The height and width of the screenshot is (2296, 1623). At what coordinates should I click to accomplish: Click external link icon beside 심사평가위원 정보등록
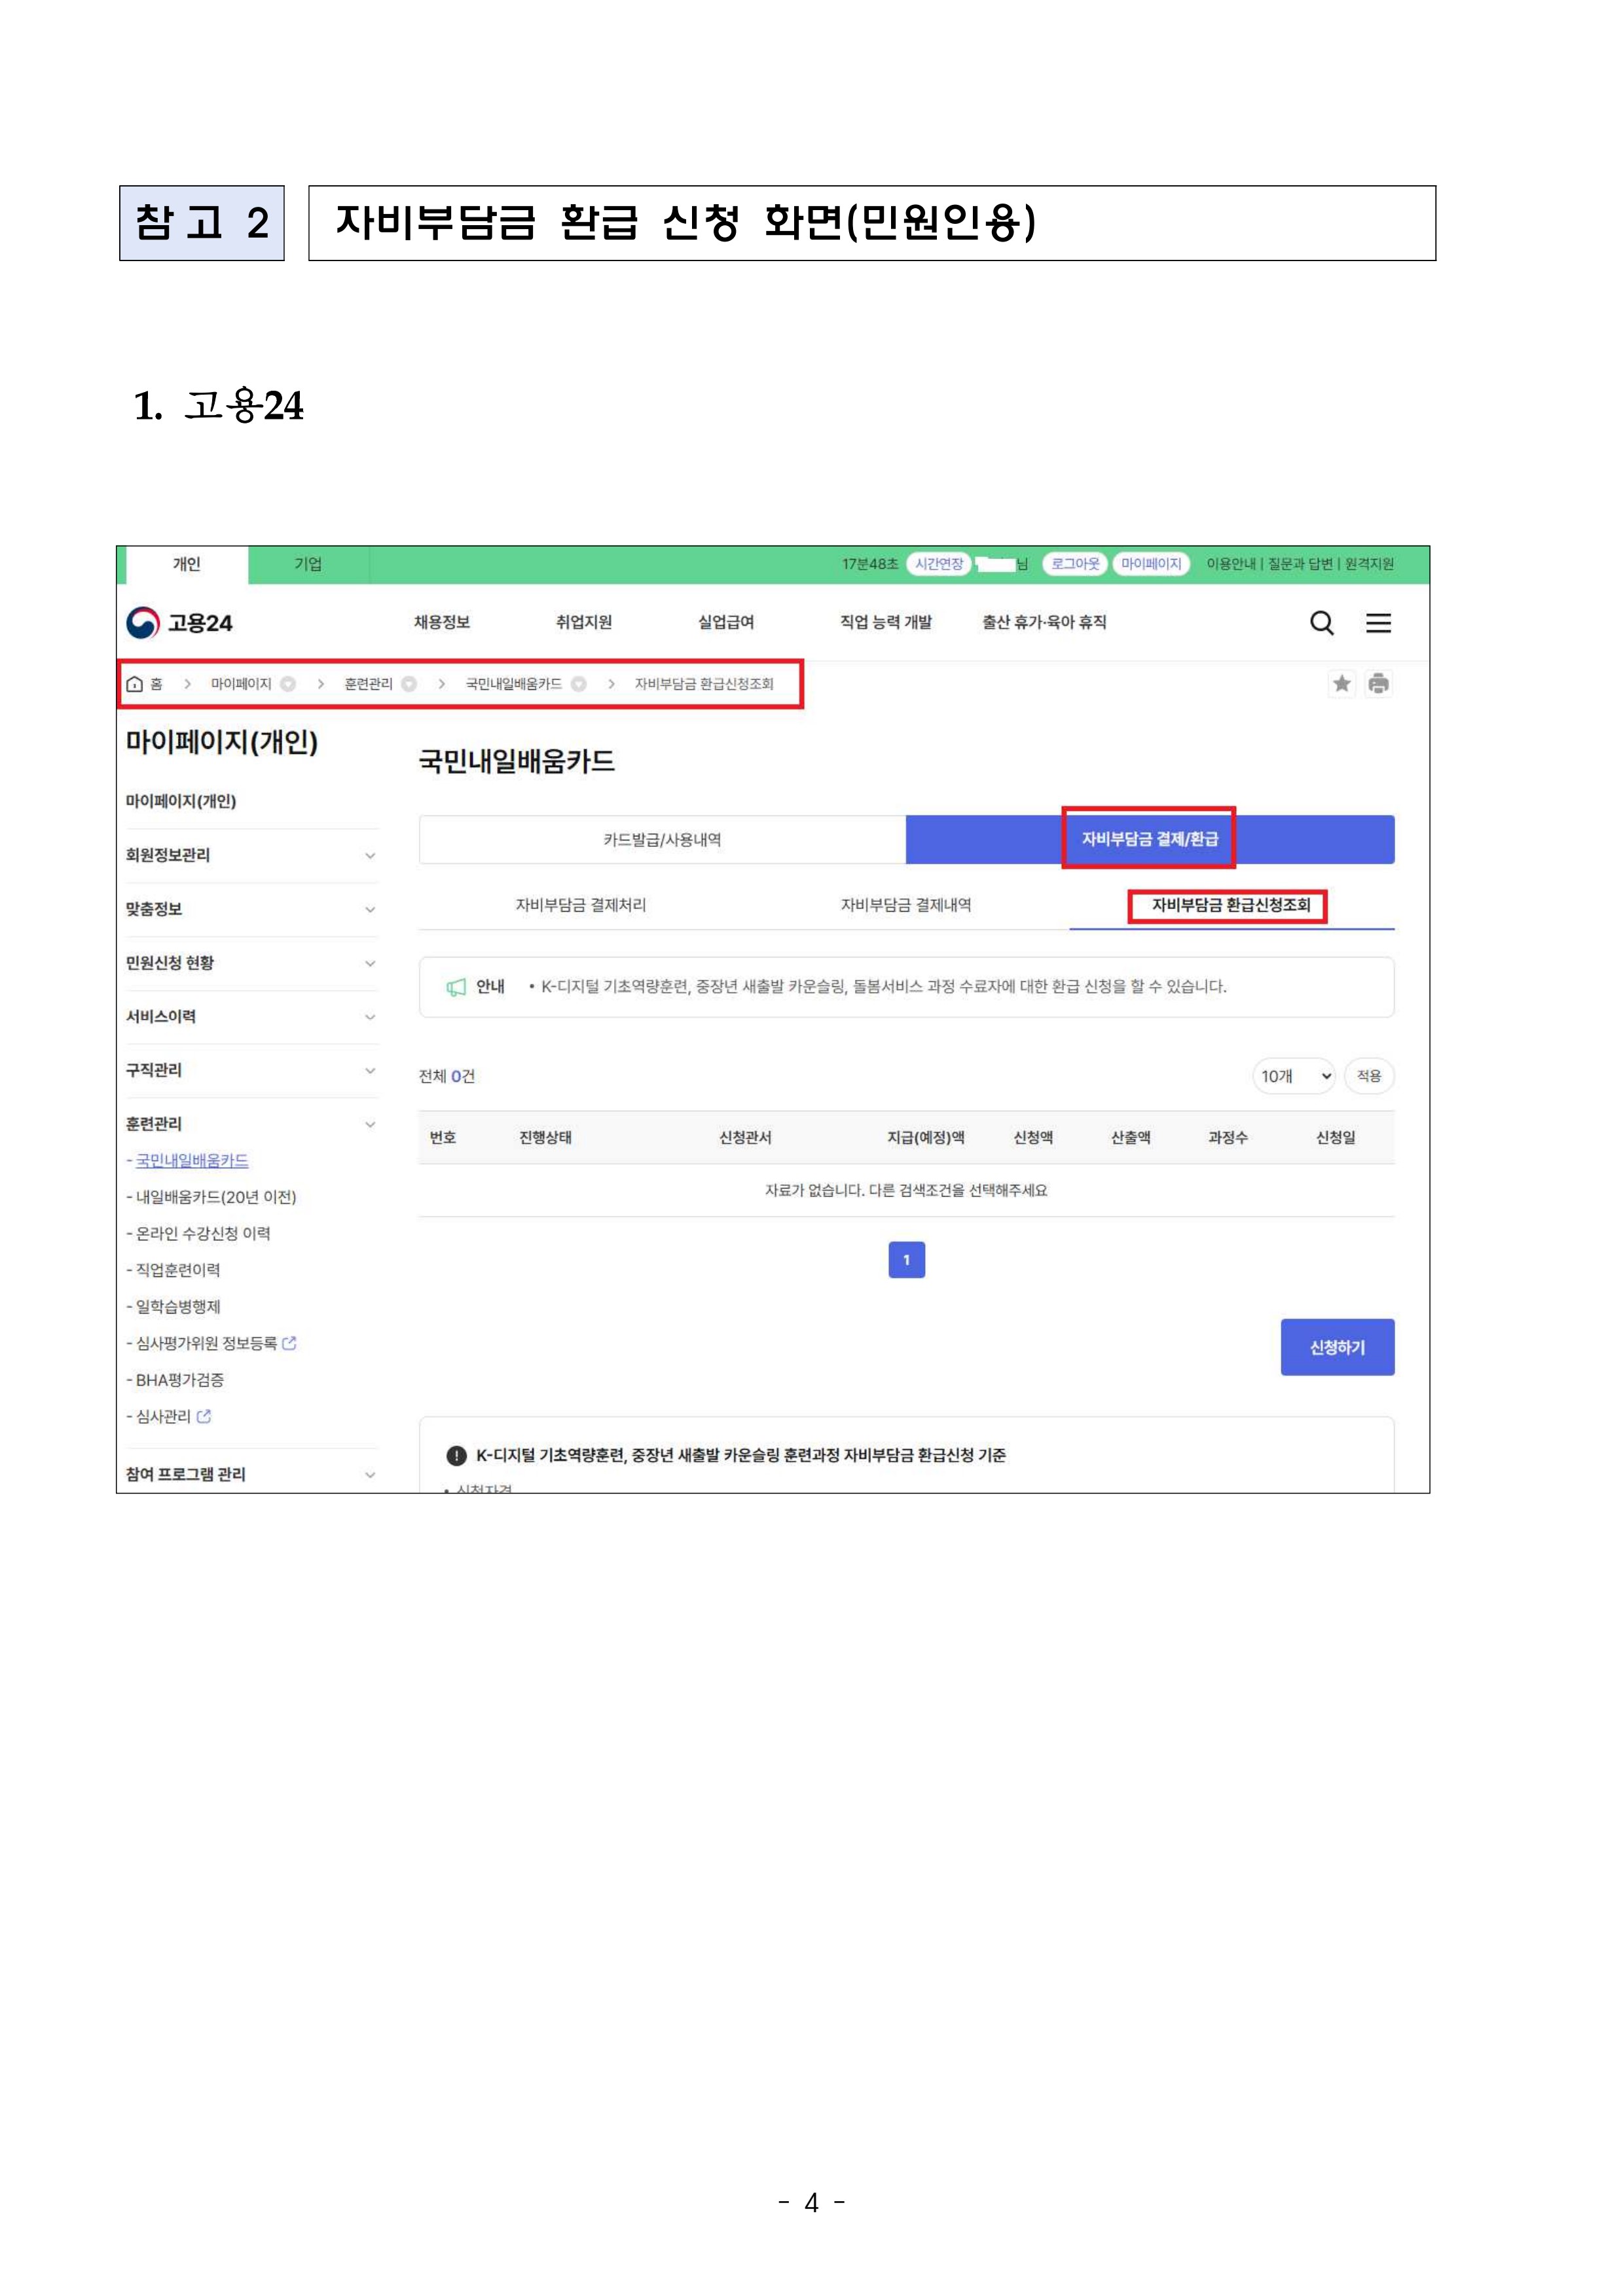click(290, 1343)
